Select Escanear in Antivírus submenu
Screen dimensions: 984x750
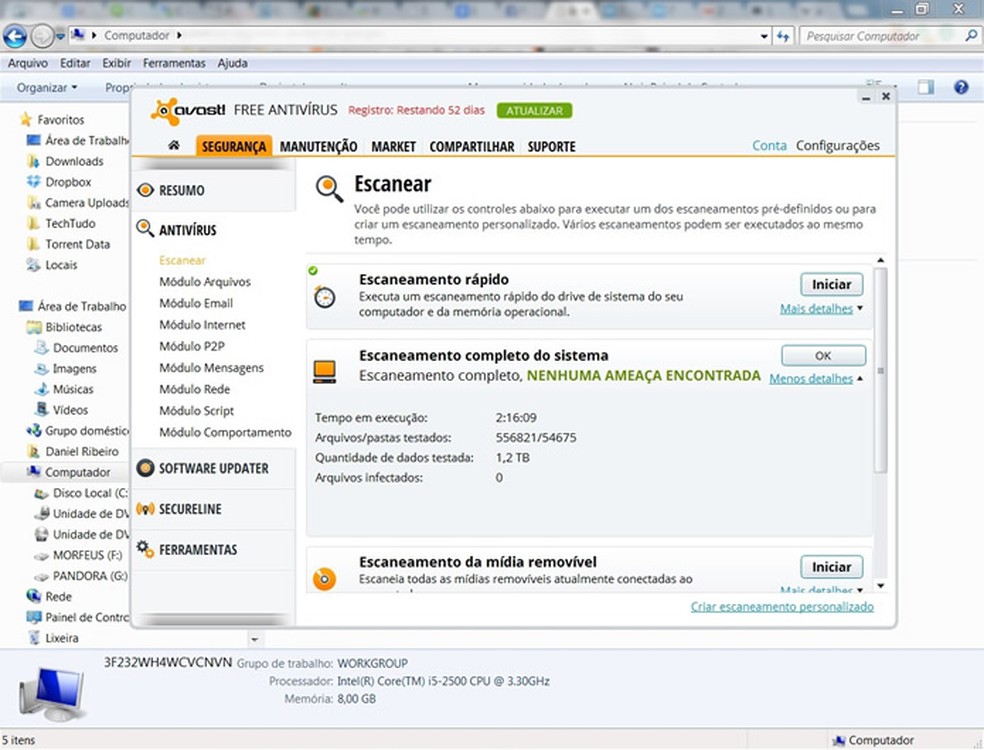(182, 260)
